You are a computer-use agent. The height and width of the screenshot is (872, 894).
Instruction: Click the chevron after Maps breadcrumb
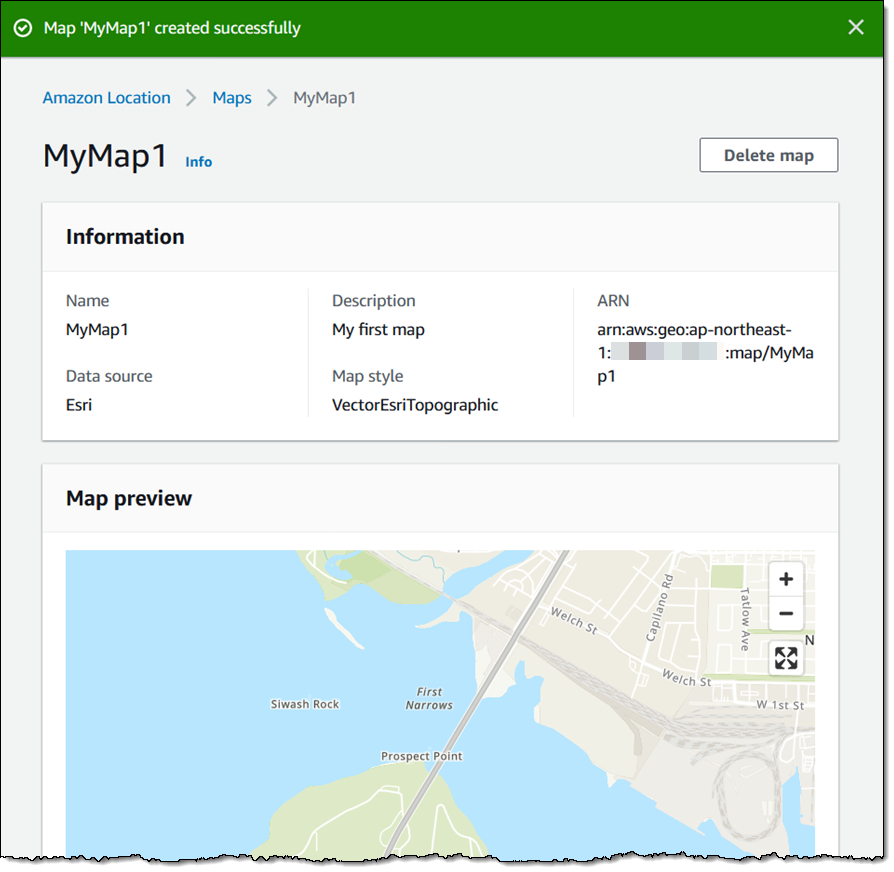pyautogui.click(x=272, y=98)
